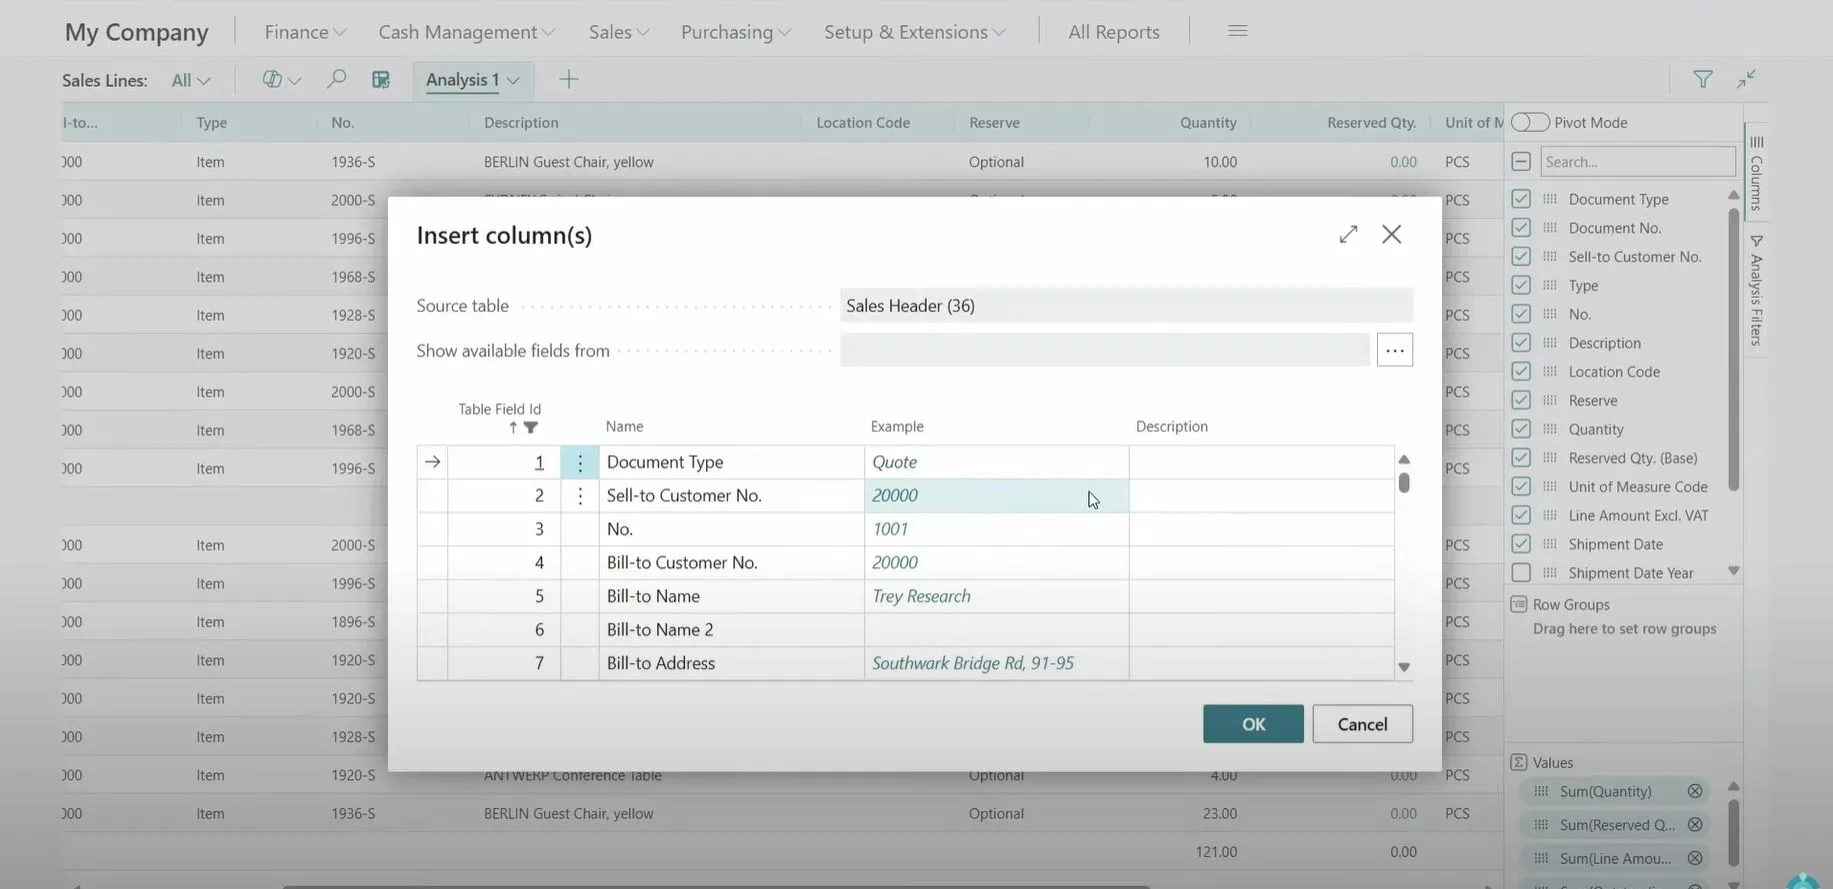Click the share icon in Sales Lines toolbar
Viewport: 1833px width, 889px height.
point(271,79)
